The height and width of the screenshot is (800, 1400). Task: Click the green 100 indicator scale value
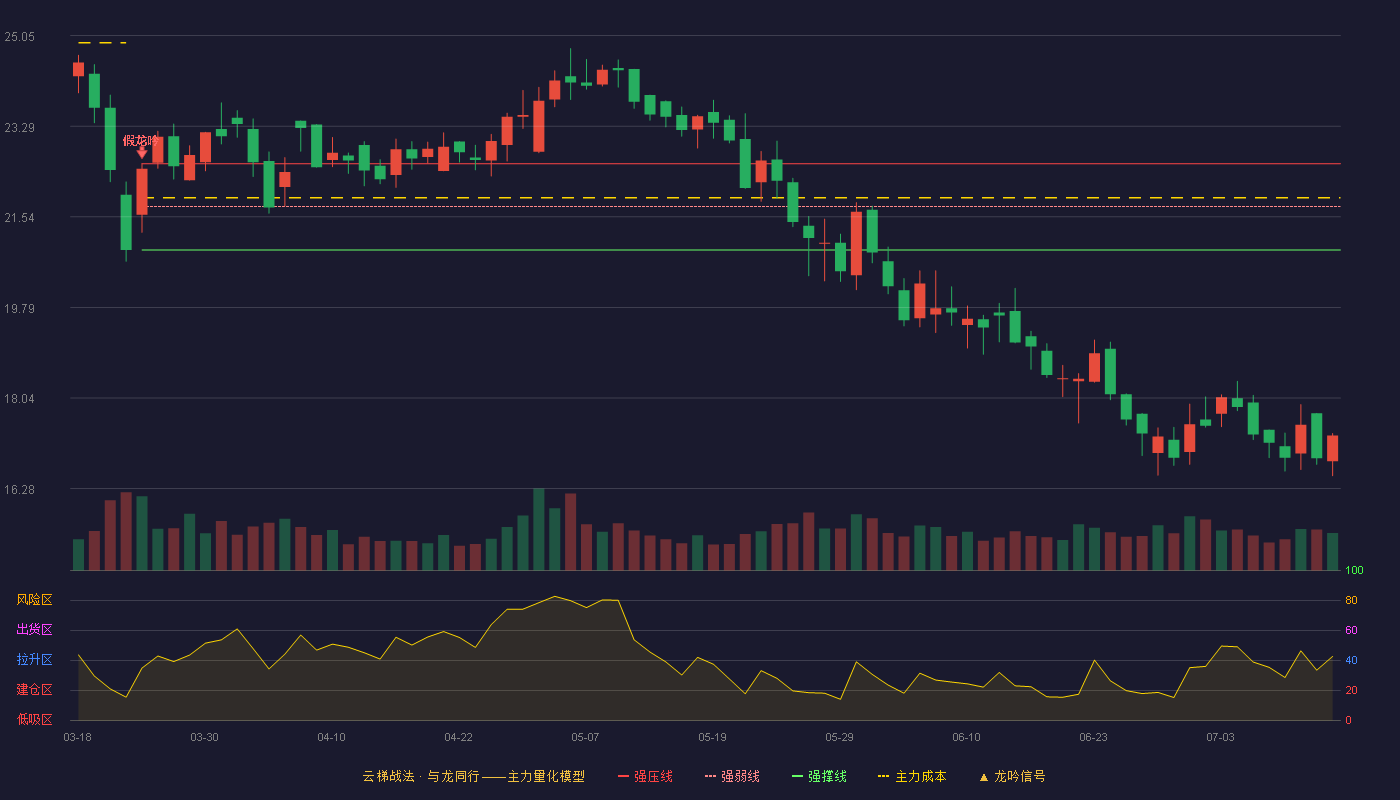coord(1354,571)
